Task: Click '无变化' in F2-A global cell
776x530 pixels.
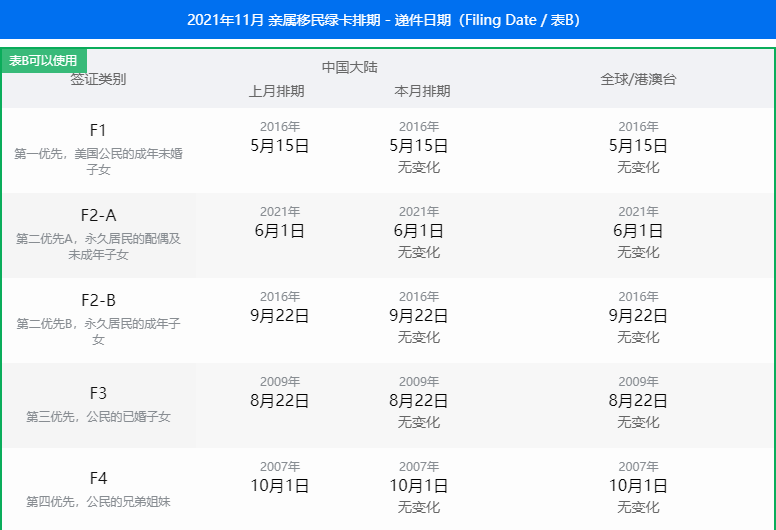Action: pos(638,252)
